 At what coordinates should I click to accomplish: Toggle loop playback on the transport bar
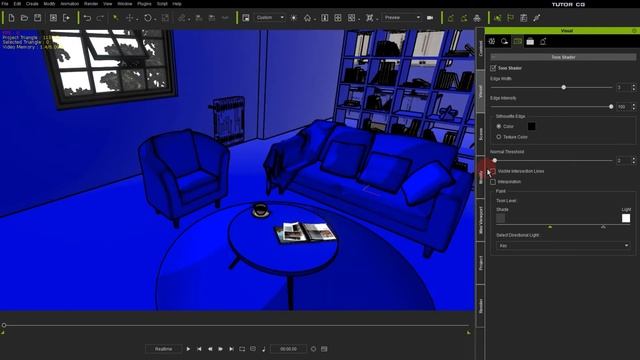(x=242, y=349)
